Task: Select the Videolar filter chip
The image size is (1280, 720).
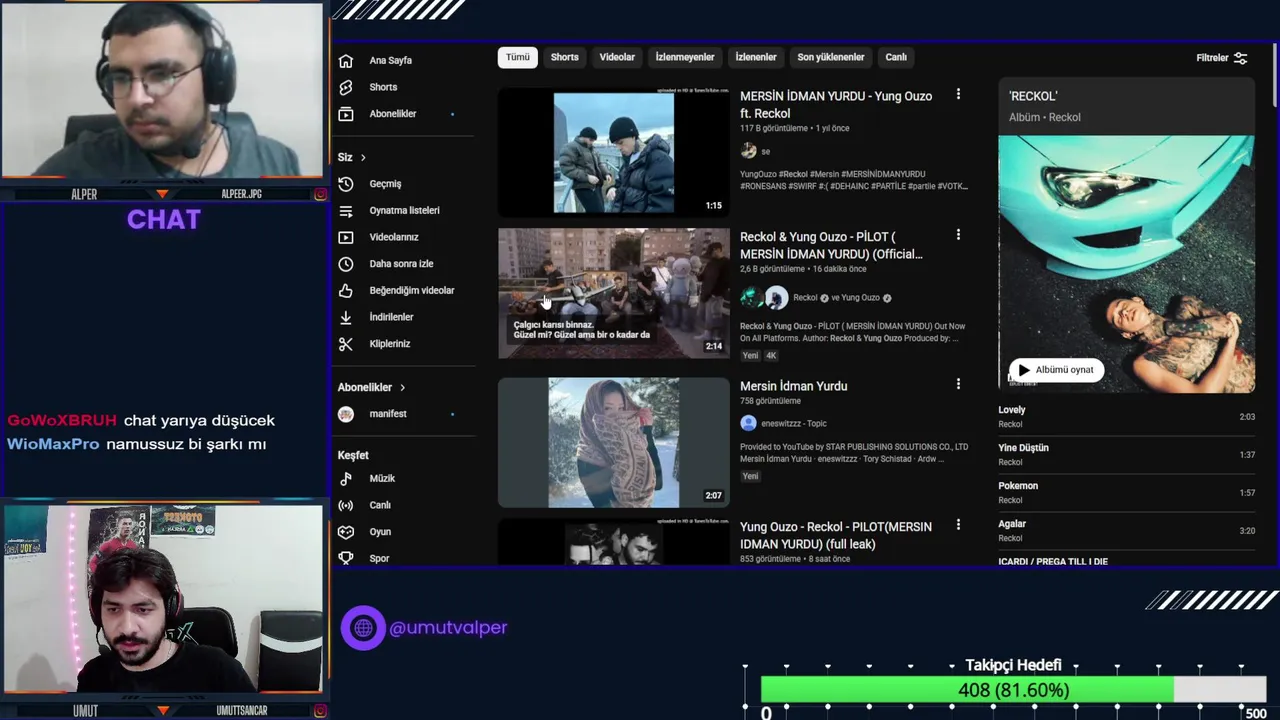Action: (x=617, y=58)
